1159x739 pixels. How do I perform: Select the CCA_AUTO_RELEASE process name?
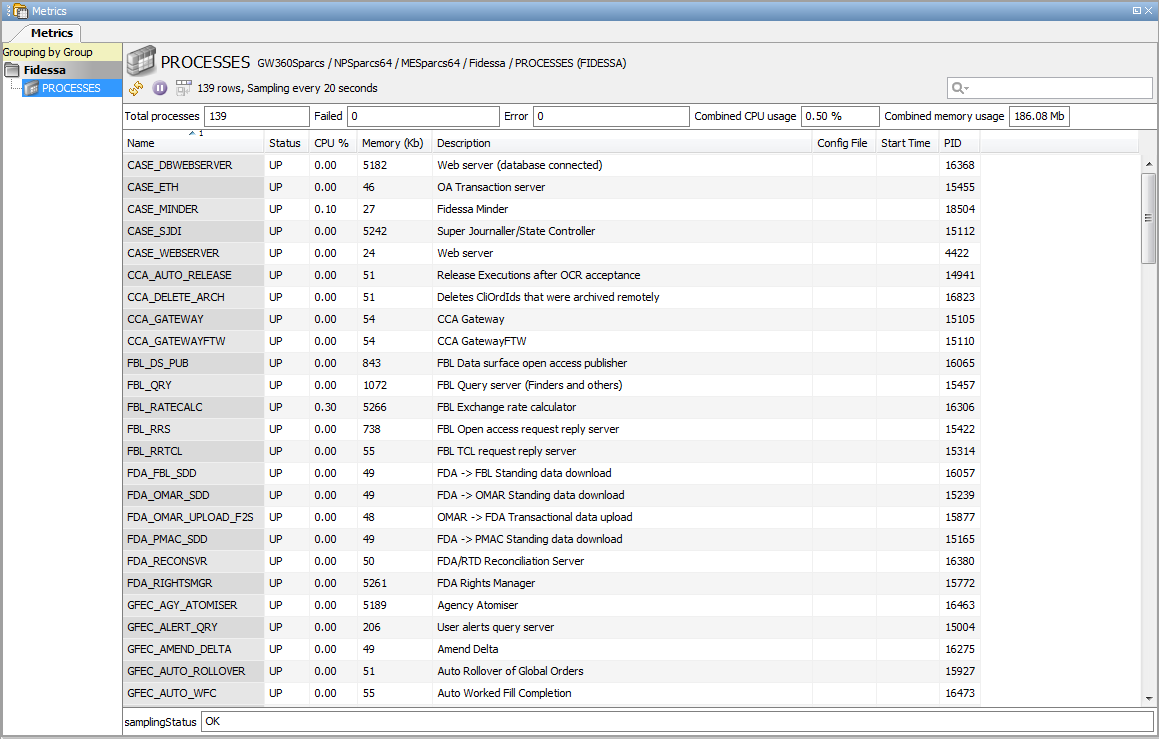pos(179,275)
